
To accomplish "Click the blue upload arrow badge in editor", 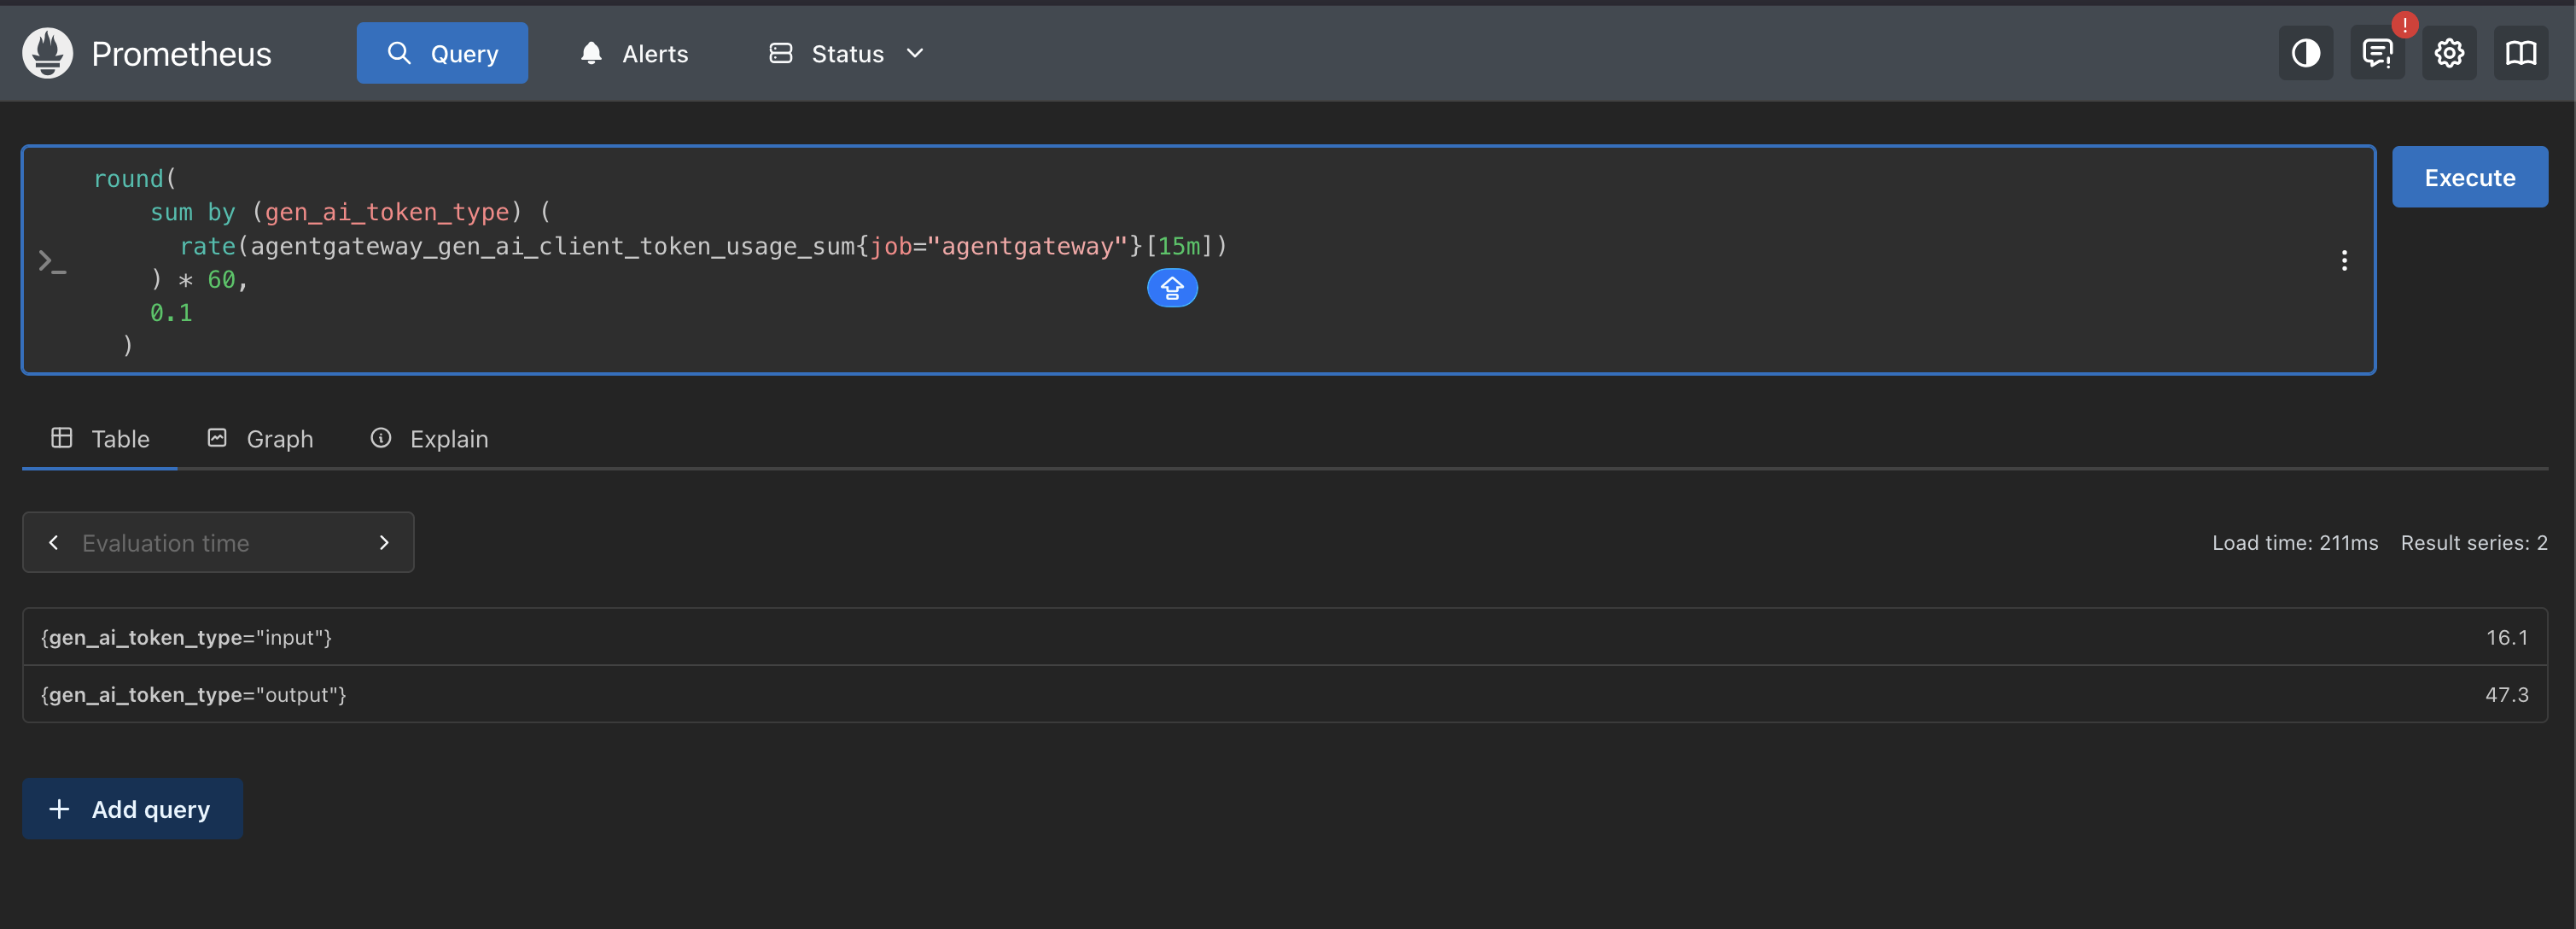I will (1172, 288).
